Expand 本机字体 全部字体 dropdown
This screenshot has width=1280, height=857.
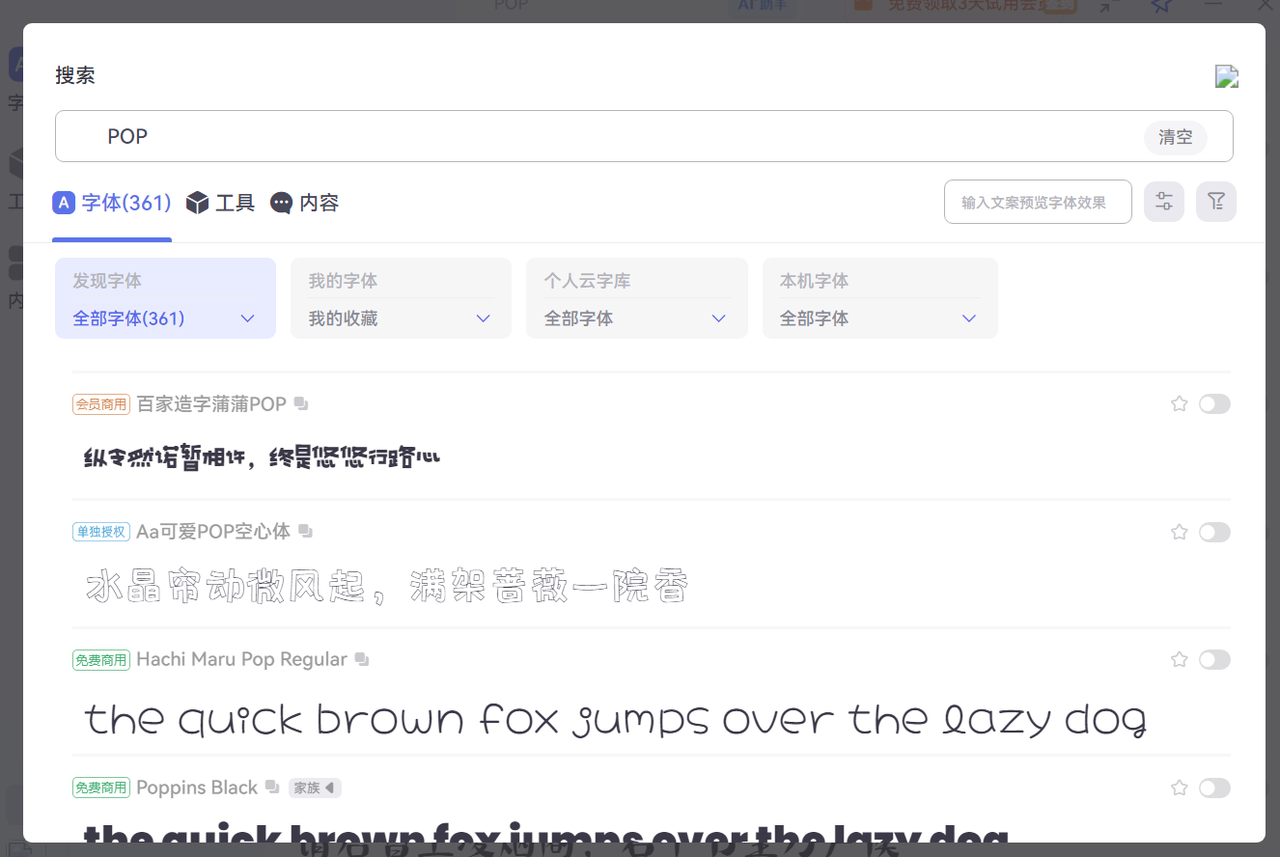tap(879, 318)
